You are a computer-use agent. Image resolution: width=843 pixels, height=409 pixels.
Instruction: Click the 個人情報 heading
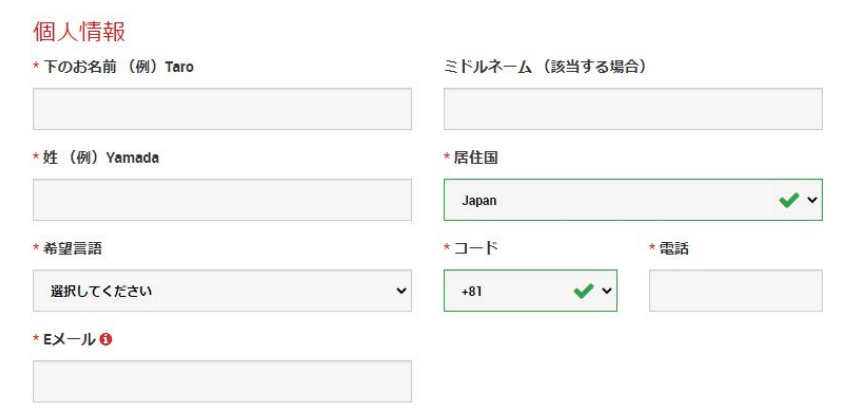[80, 32]
